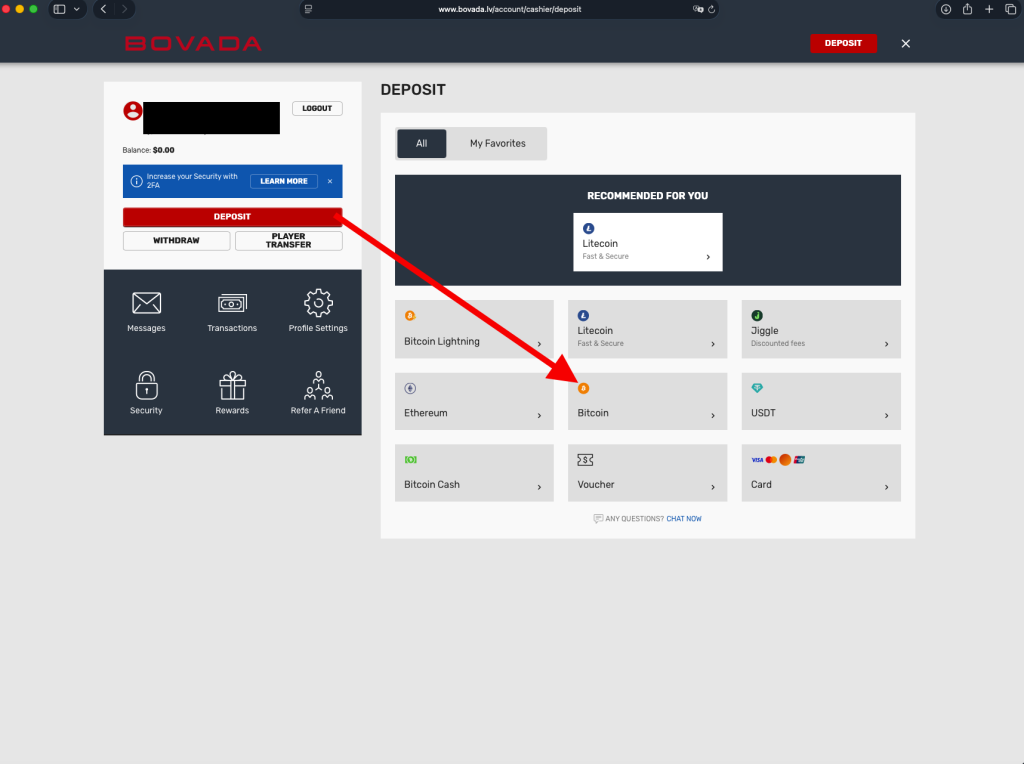The height and width of the screenshot is (764, 1024).
Task: Click the card brand logos icon
Action: pyautogui.click(x=778, y=460)
